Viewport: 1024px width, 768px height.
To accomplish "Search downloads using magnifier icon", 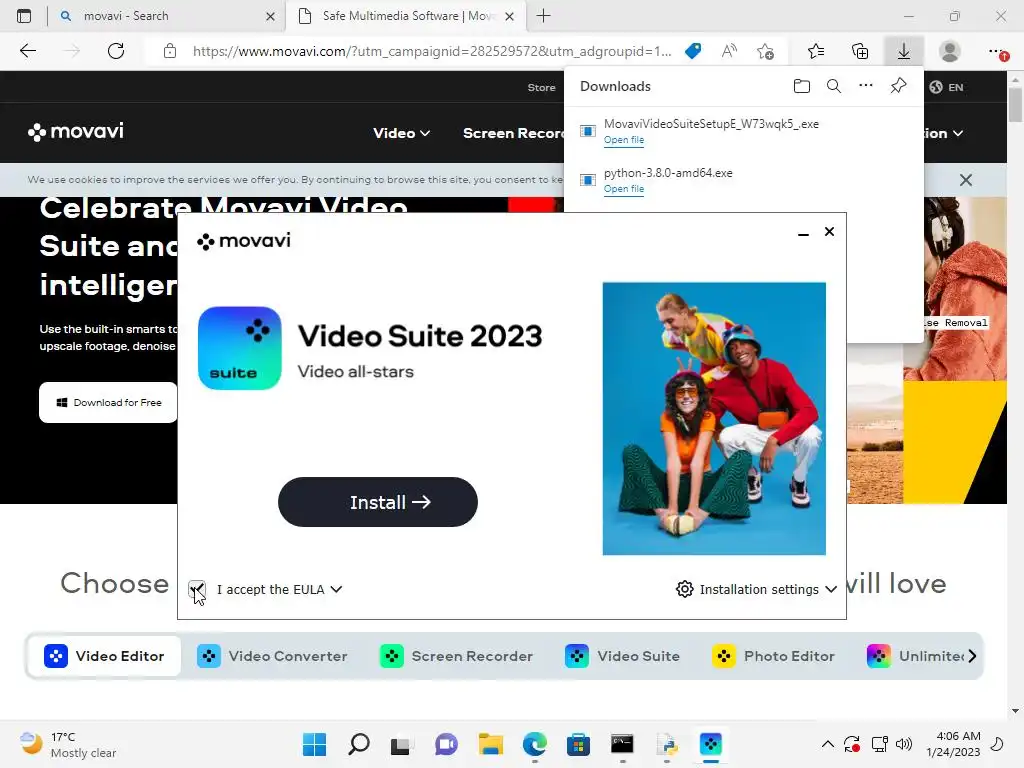I will coord(834,86).
